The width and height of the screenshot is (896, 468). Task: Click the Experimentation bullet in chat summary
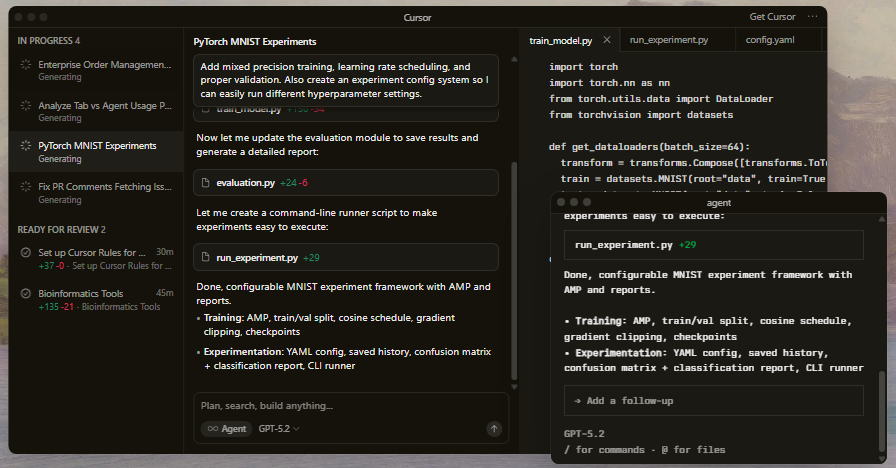point(343,359)
